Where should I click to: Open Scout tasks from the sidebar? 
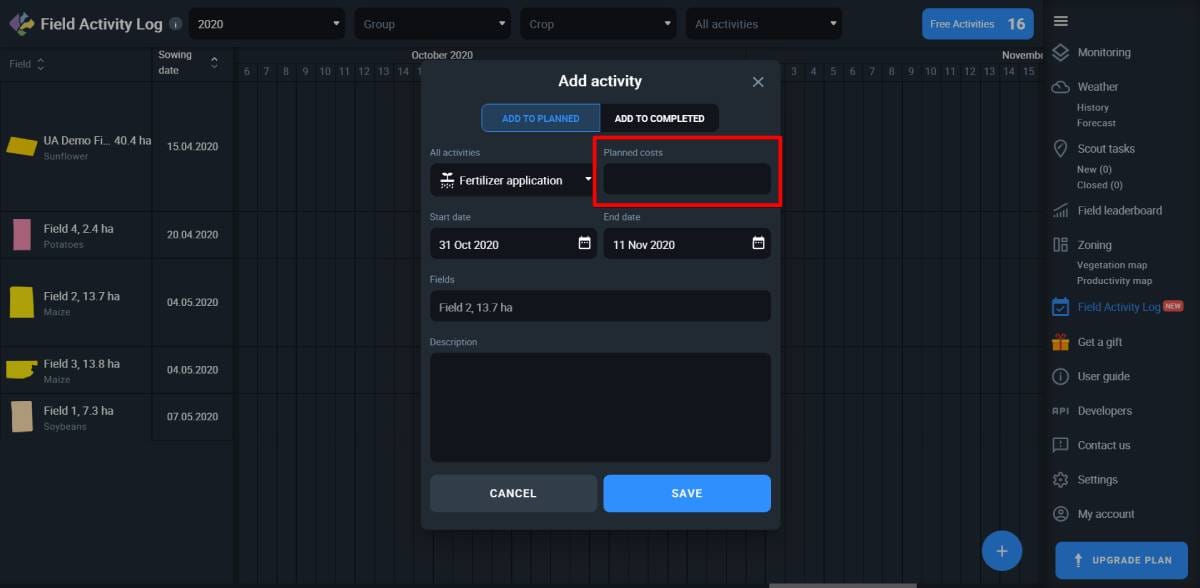click(x=1060, y=148)
